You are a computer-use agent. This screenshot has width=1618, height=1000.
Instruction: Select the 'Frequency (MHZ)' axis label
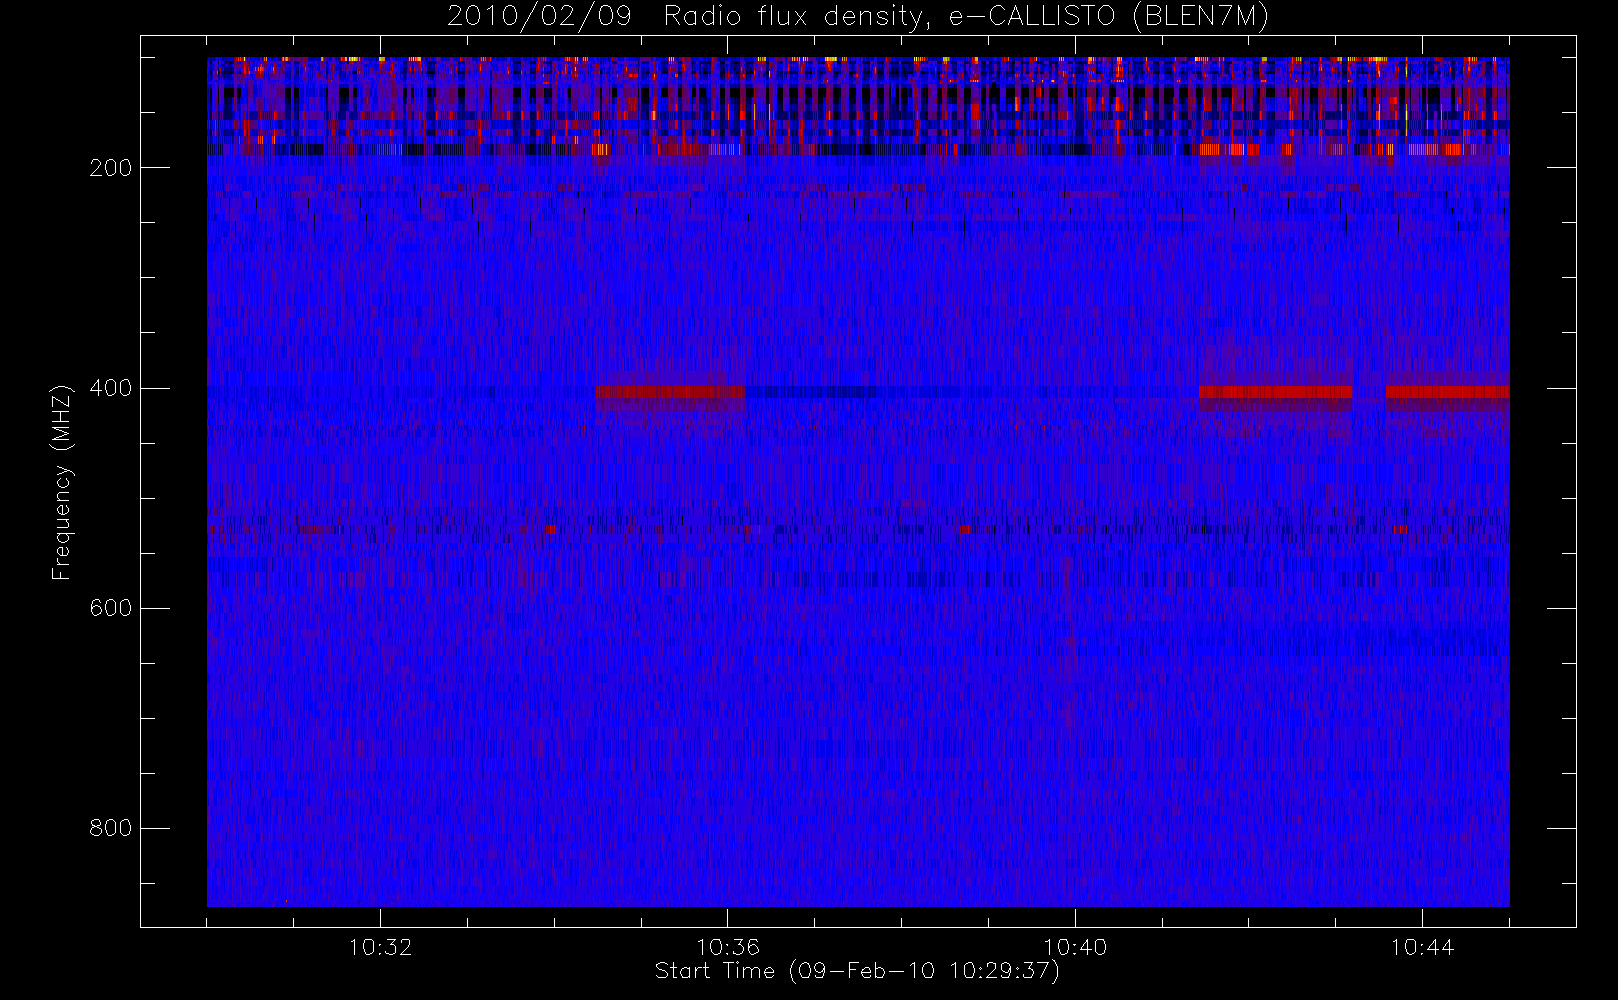point(62,482)
